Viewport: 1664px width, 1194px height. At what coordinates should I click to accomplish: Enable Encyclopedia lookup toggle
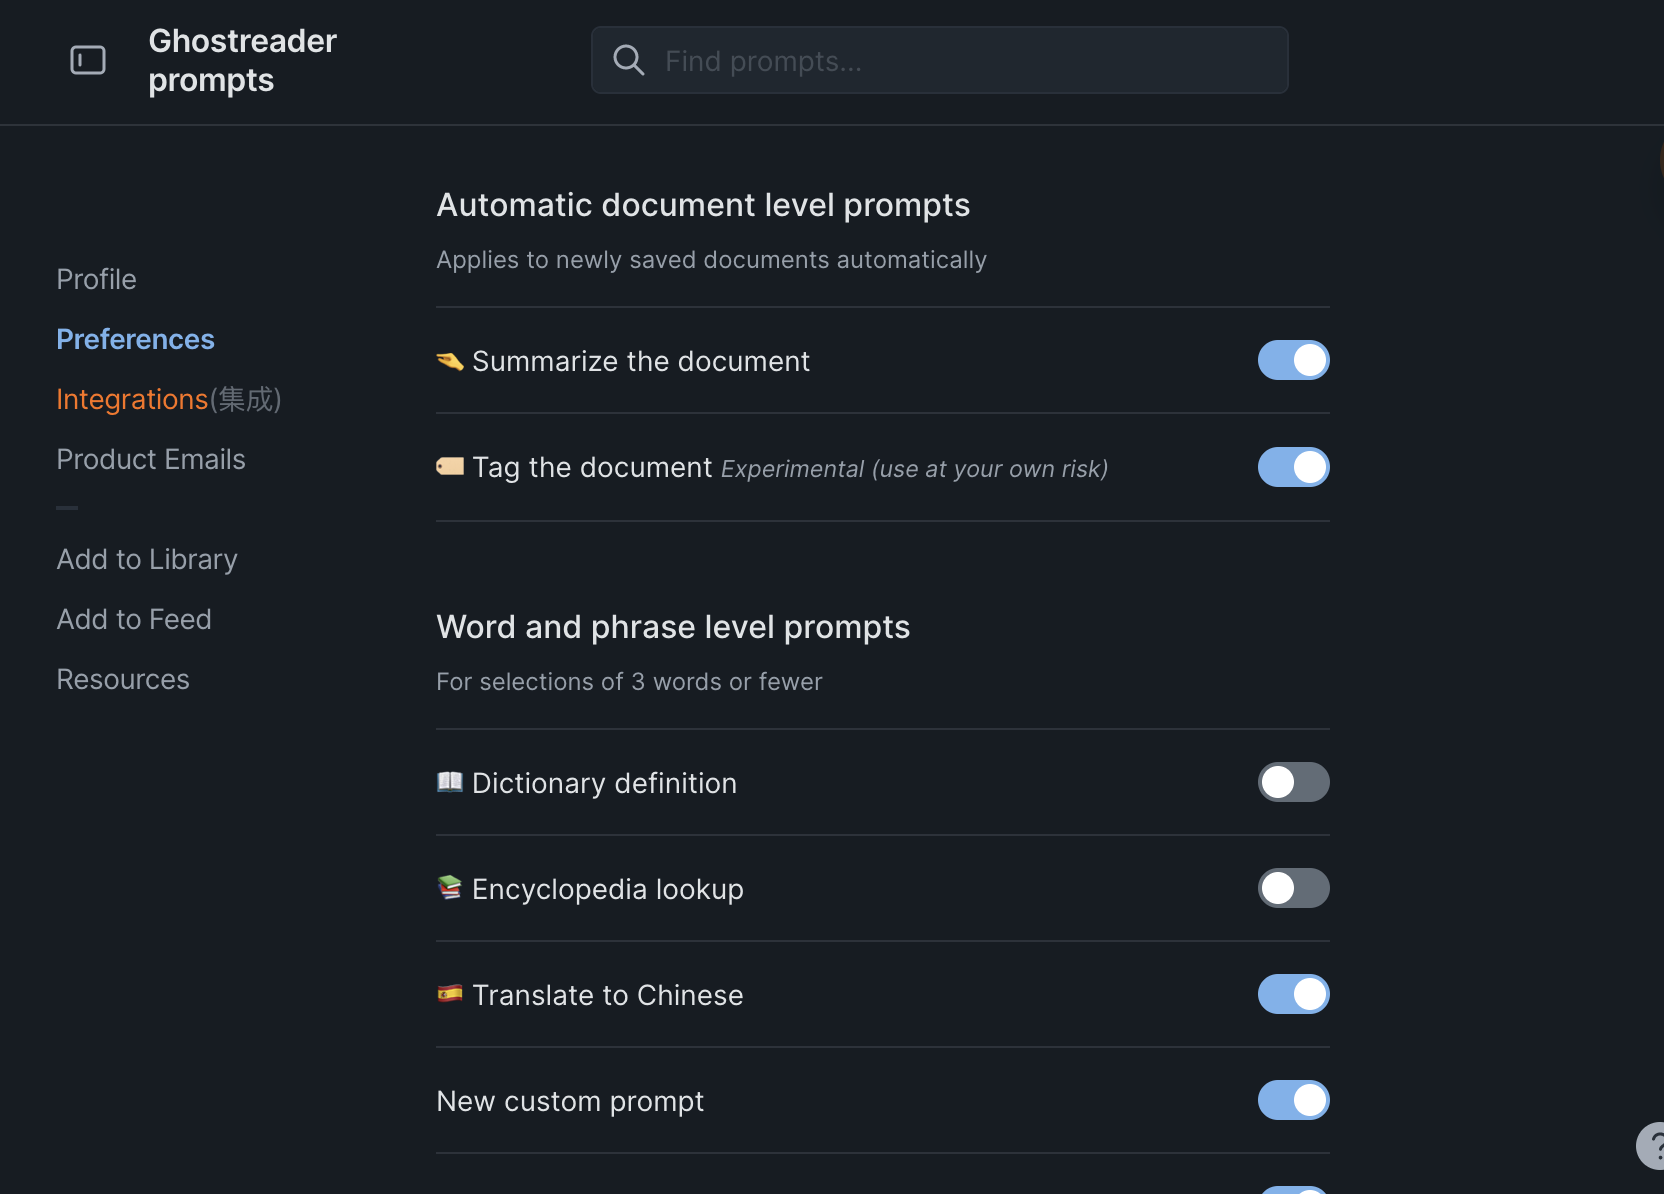tap(1293, 888)
